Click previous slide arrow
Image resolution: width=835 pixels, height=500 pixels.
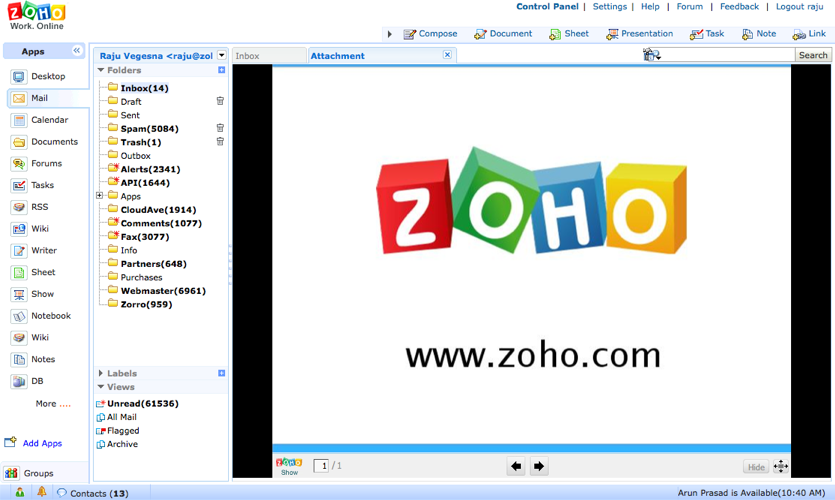tap(516, 466)
